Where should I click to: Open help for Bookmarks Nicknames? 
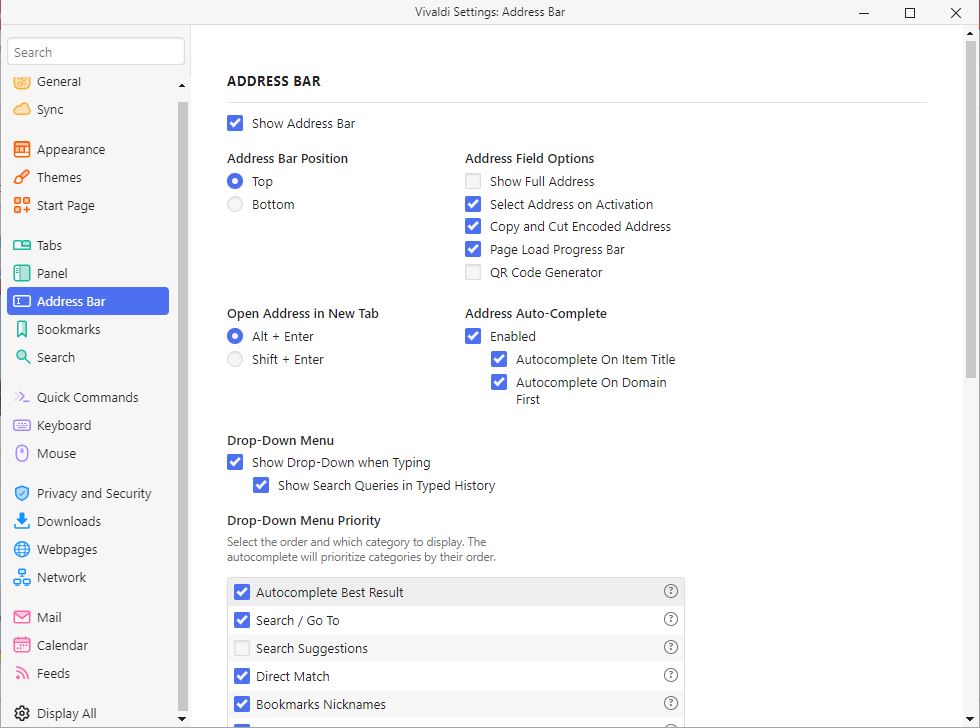pyautogui.click(x=671, y=703)
